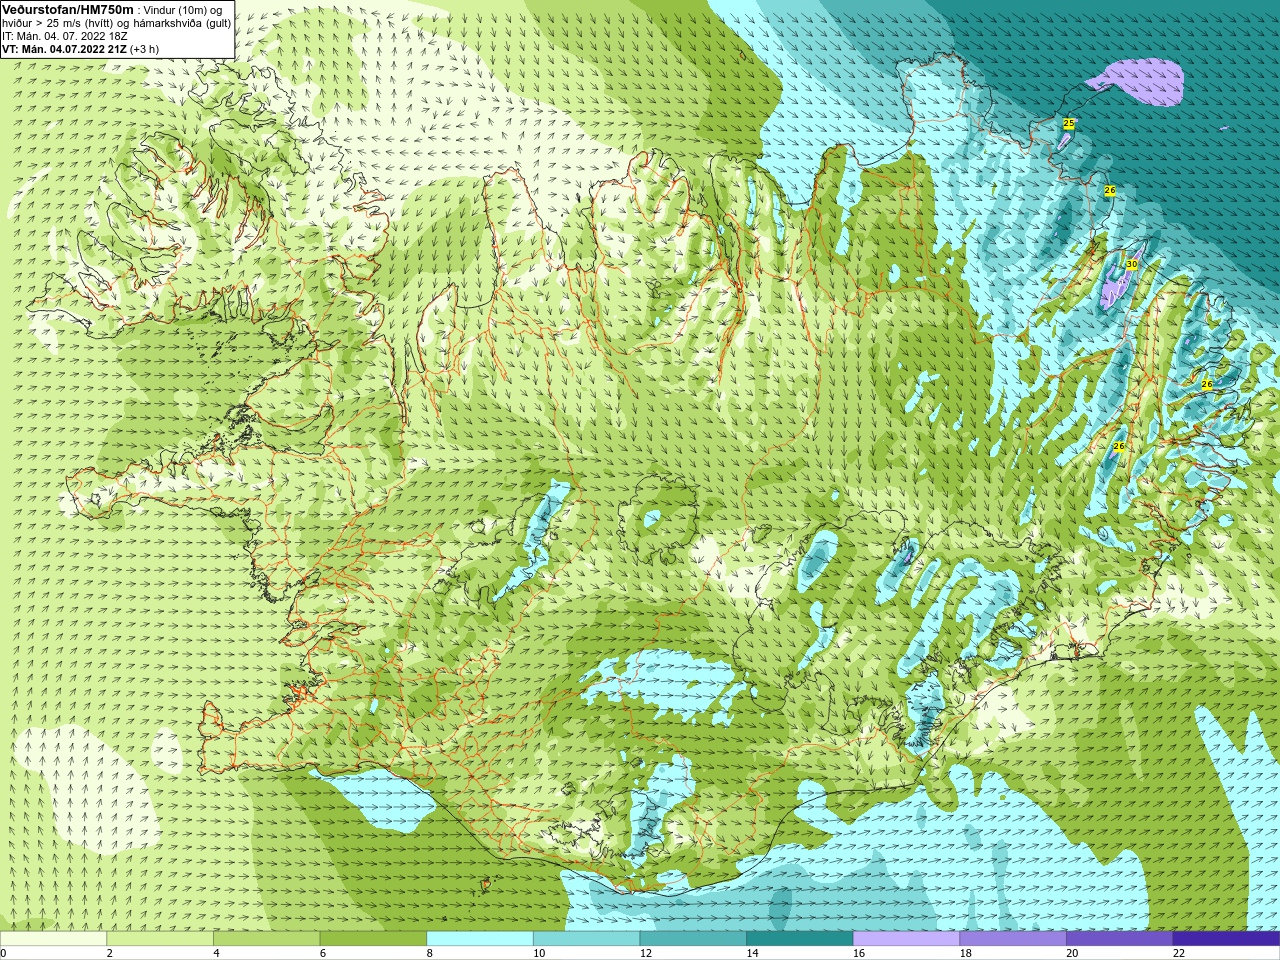Click the legend scale number '6'
1280x960 pixels.
pos(323,953)
